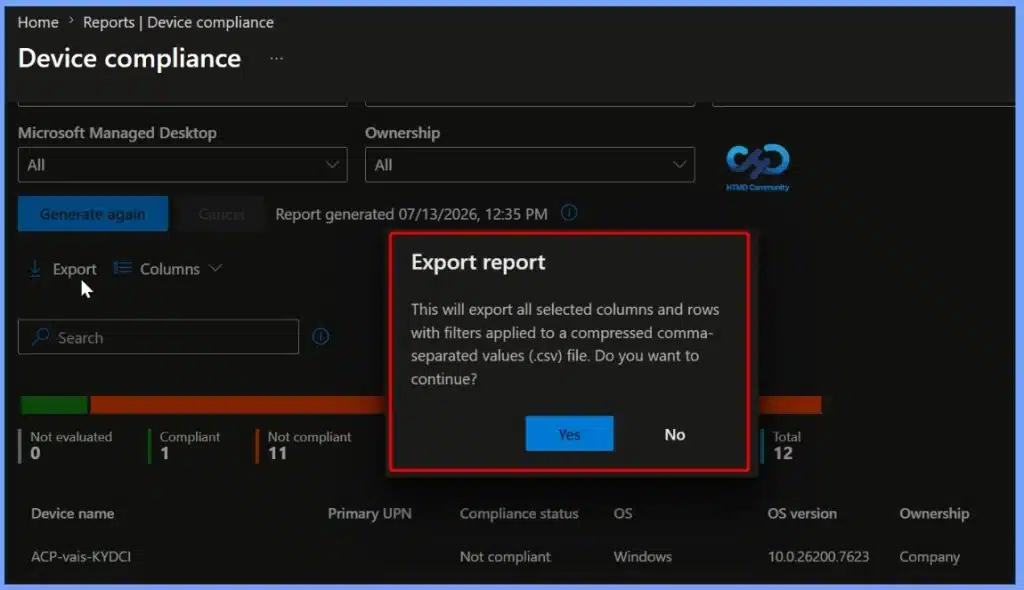Click the Export label
1024x590 pixels.
[x=74, y=269]
